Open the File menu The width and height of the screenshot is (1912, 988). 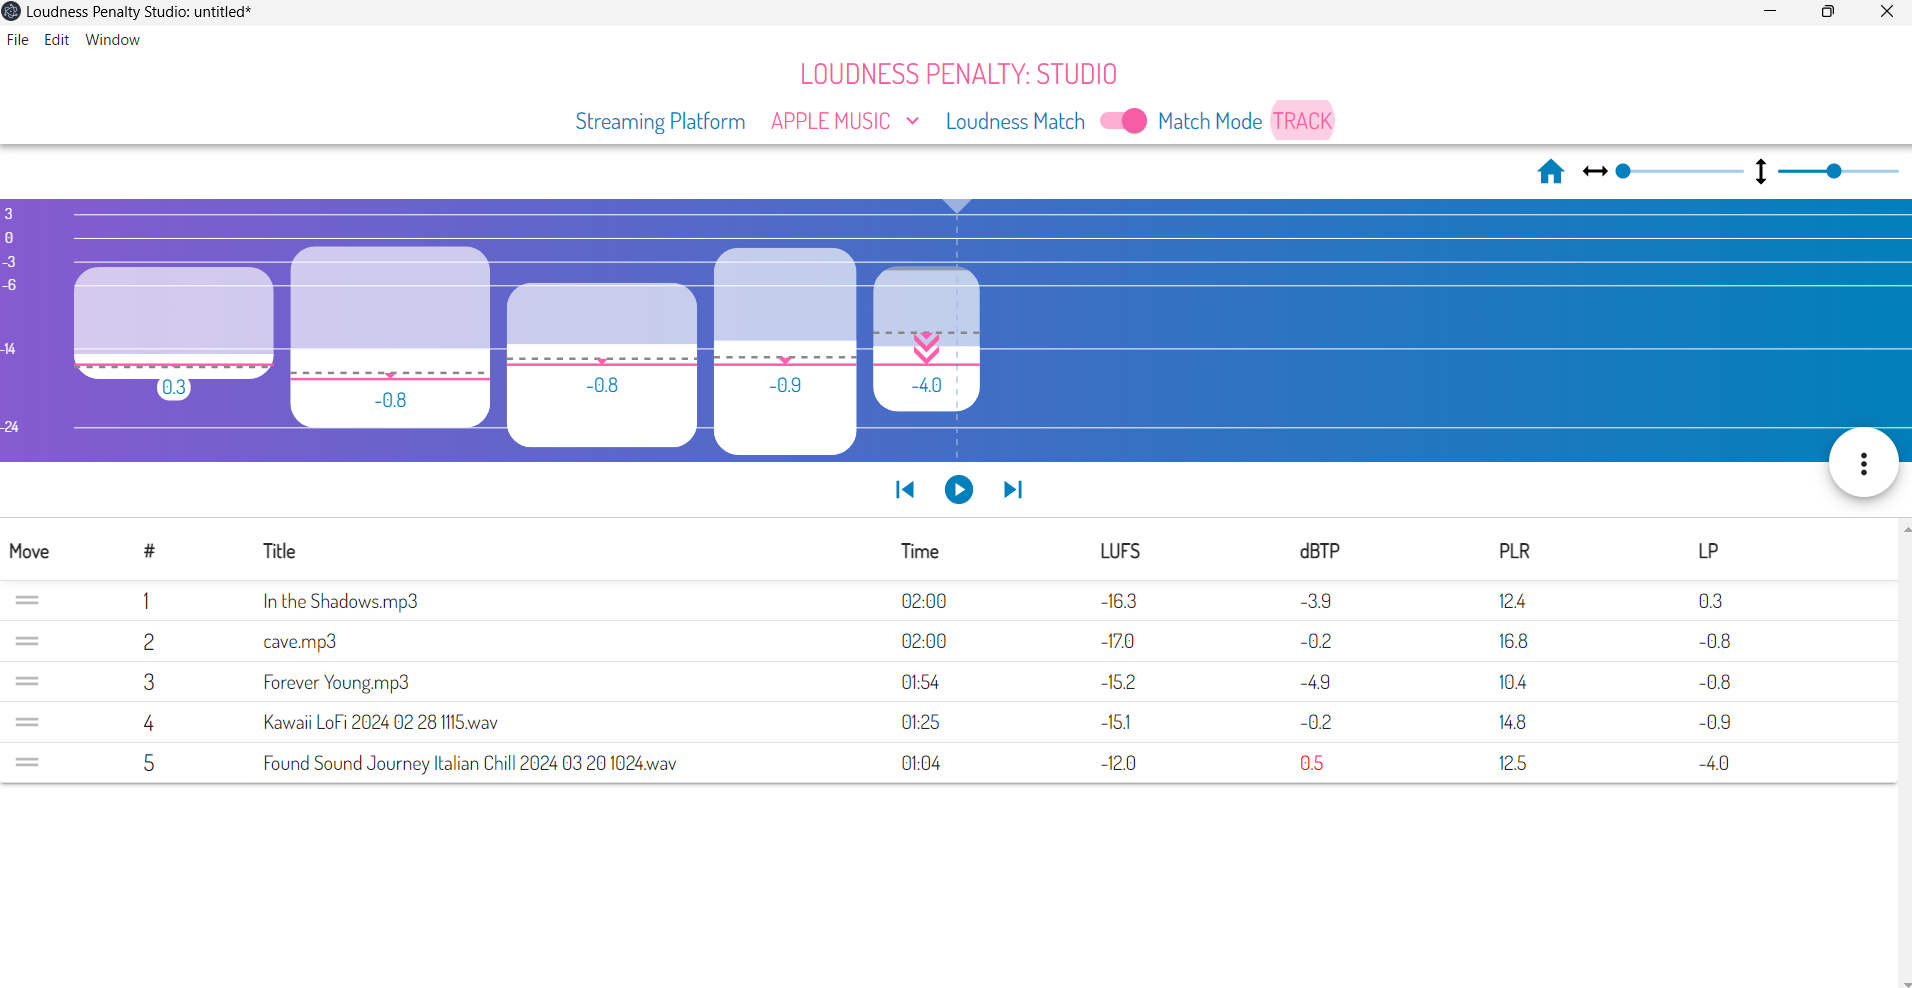(18, 40)
